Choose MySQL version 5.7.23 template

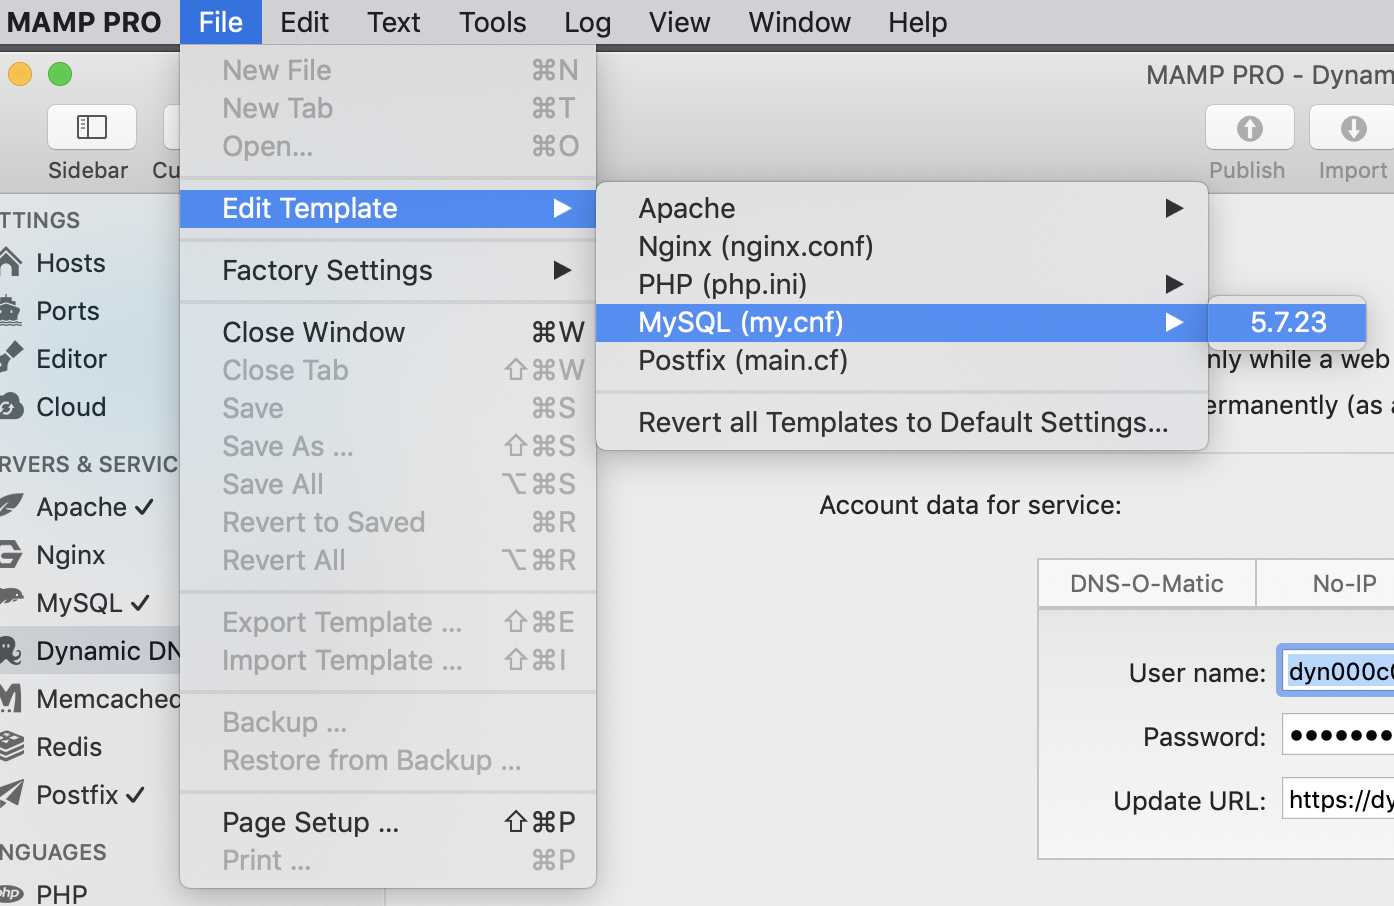[x=1287, y=322]
